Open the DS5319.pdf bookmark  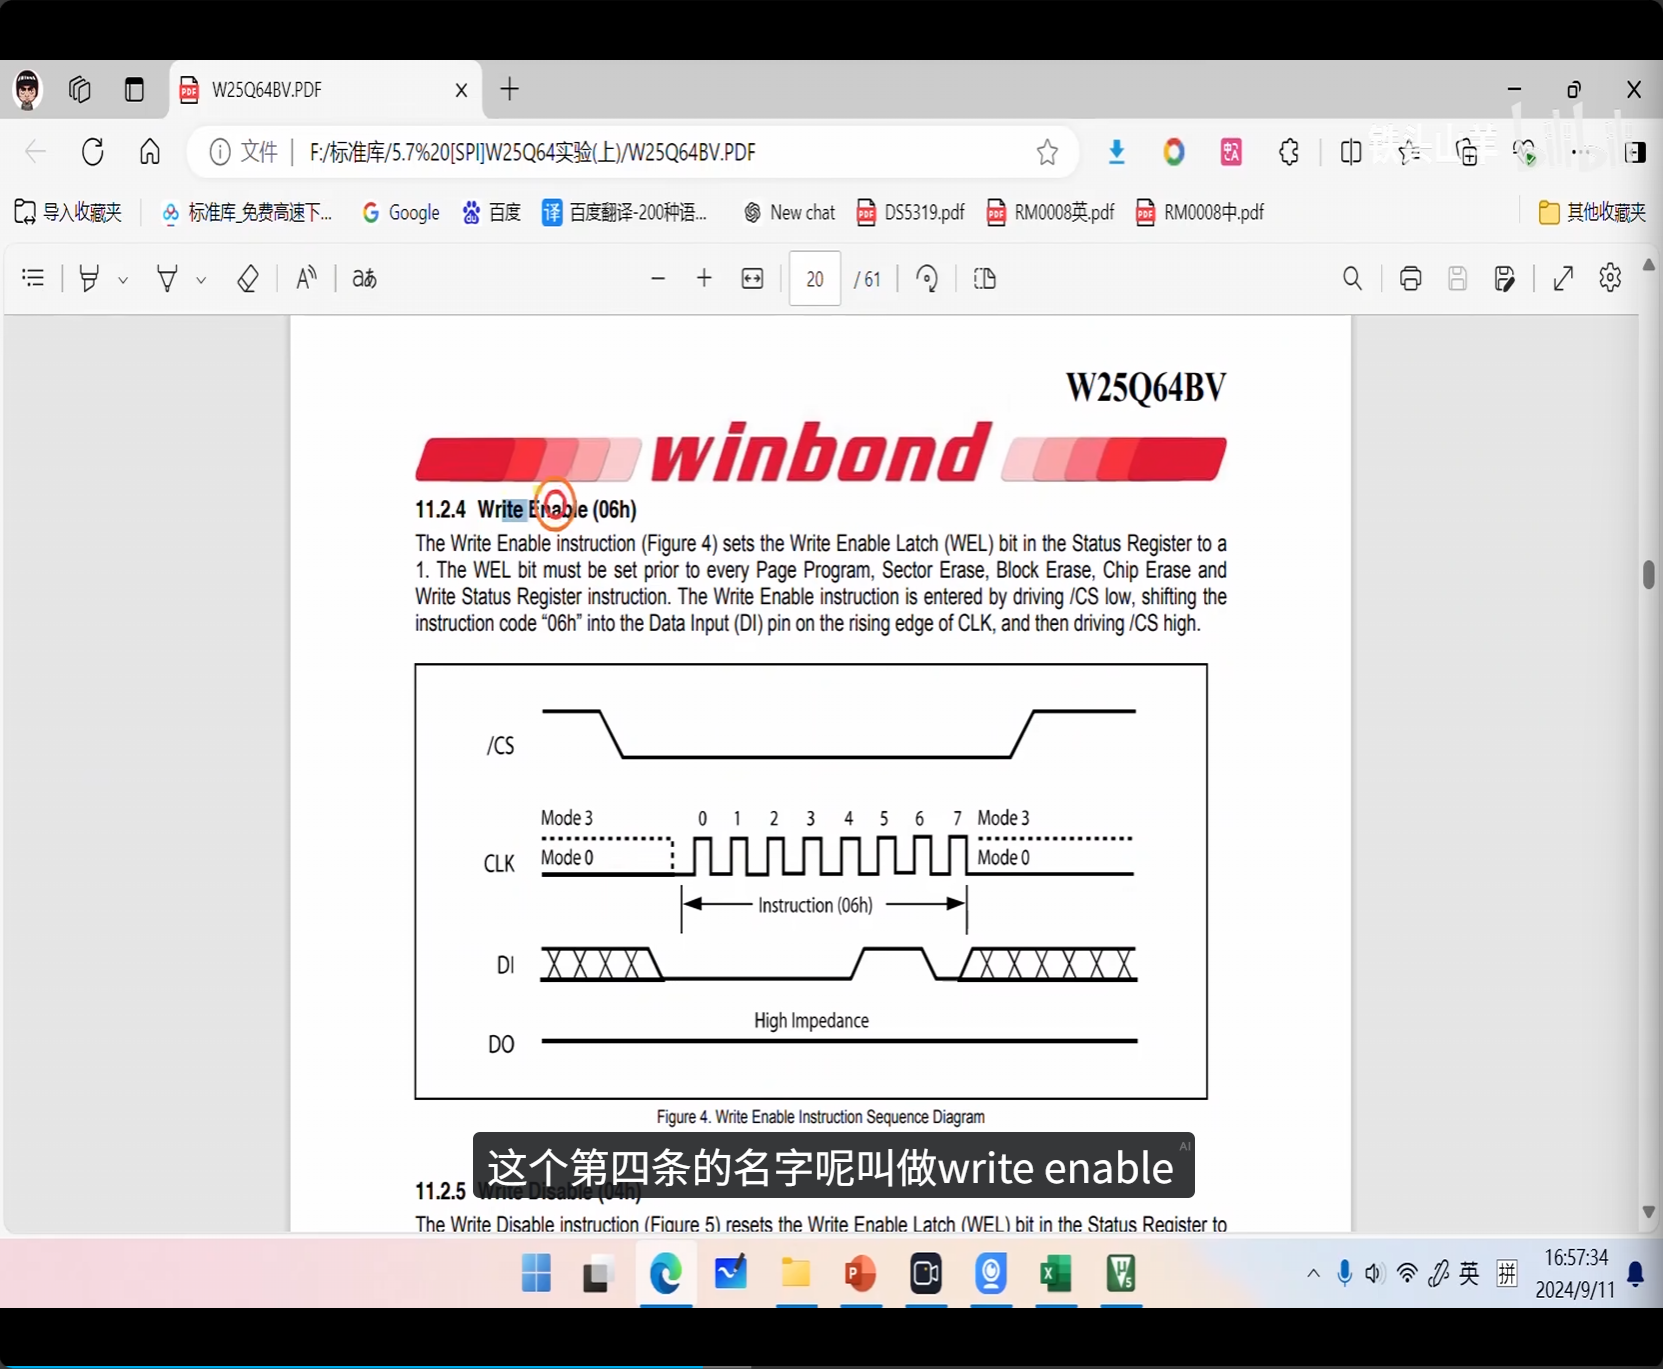click(911, 212)
